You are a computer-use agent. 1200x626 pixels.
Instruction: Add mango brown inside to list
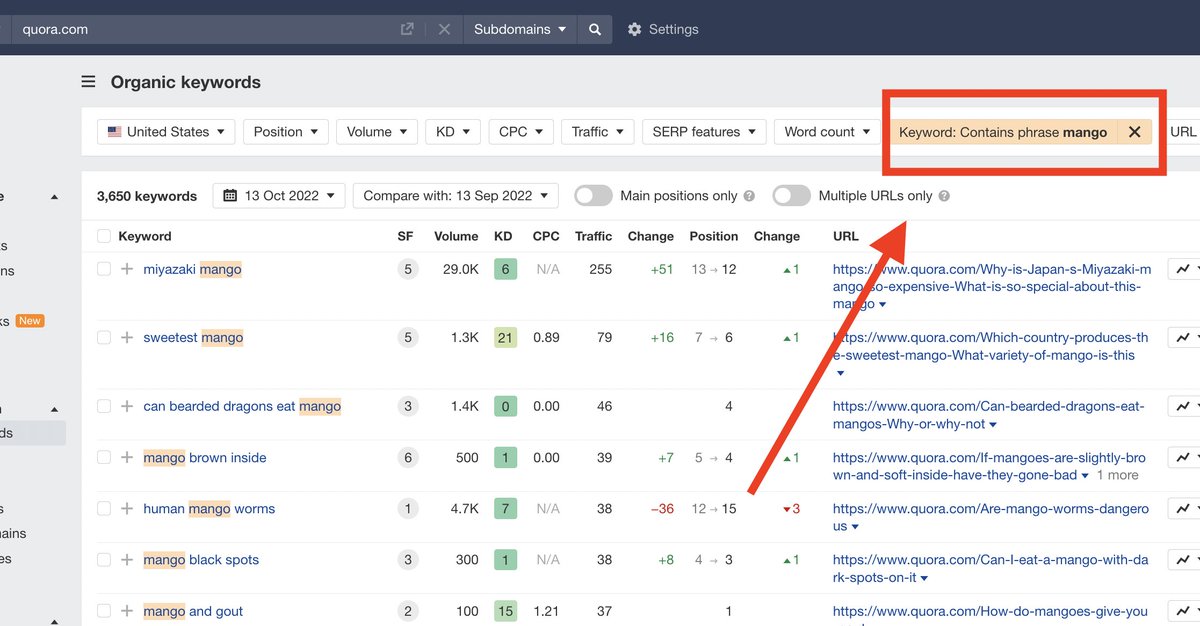(x=127, y=457)
